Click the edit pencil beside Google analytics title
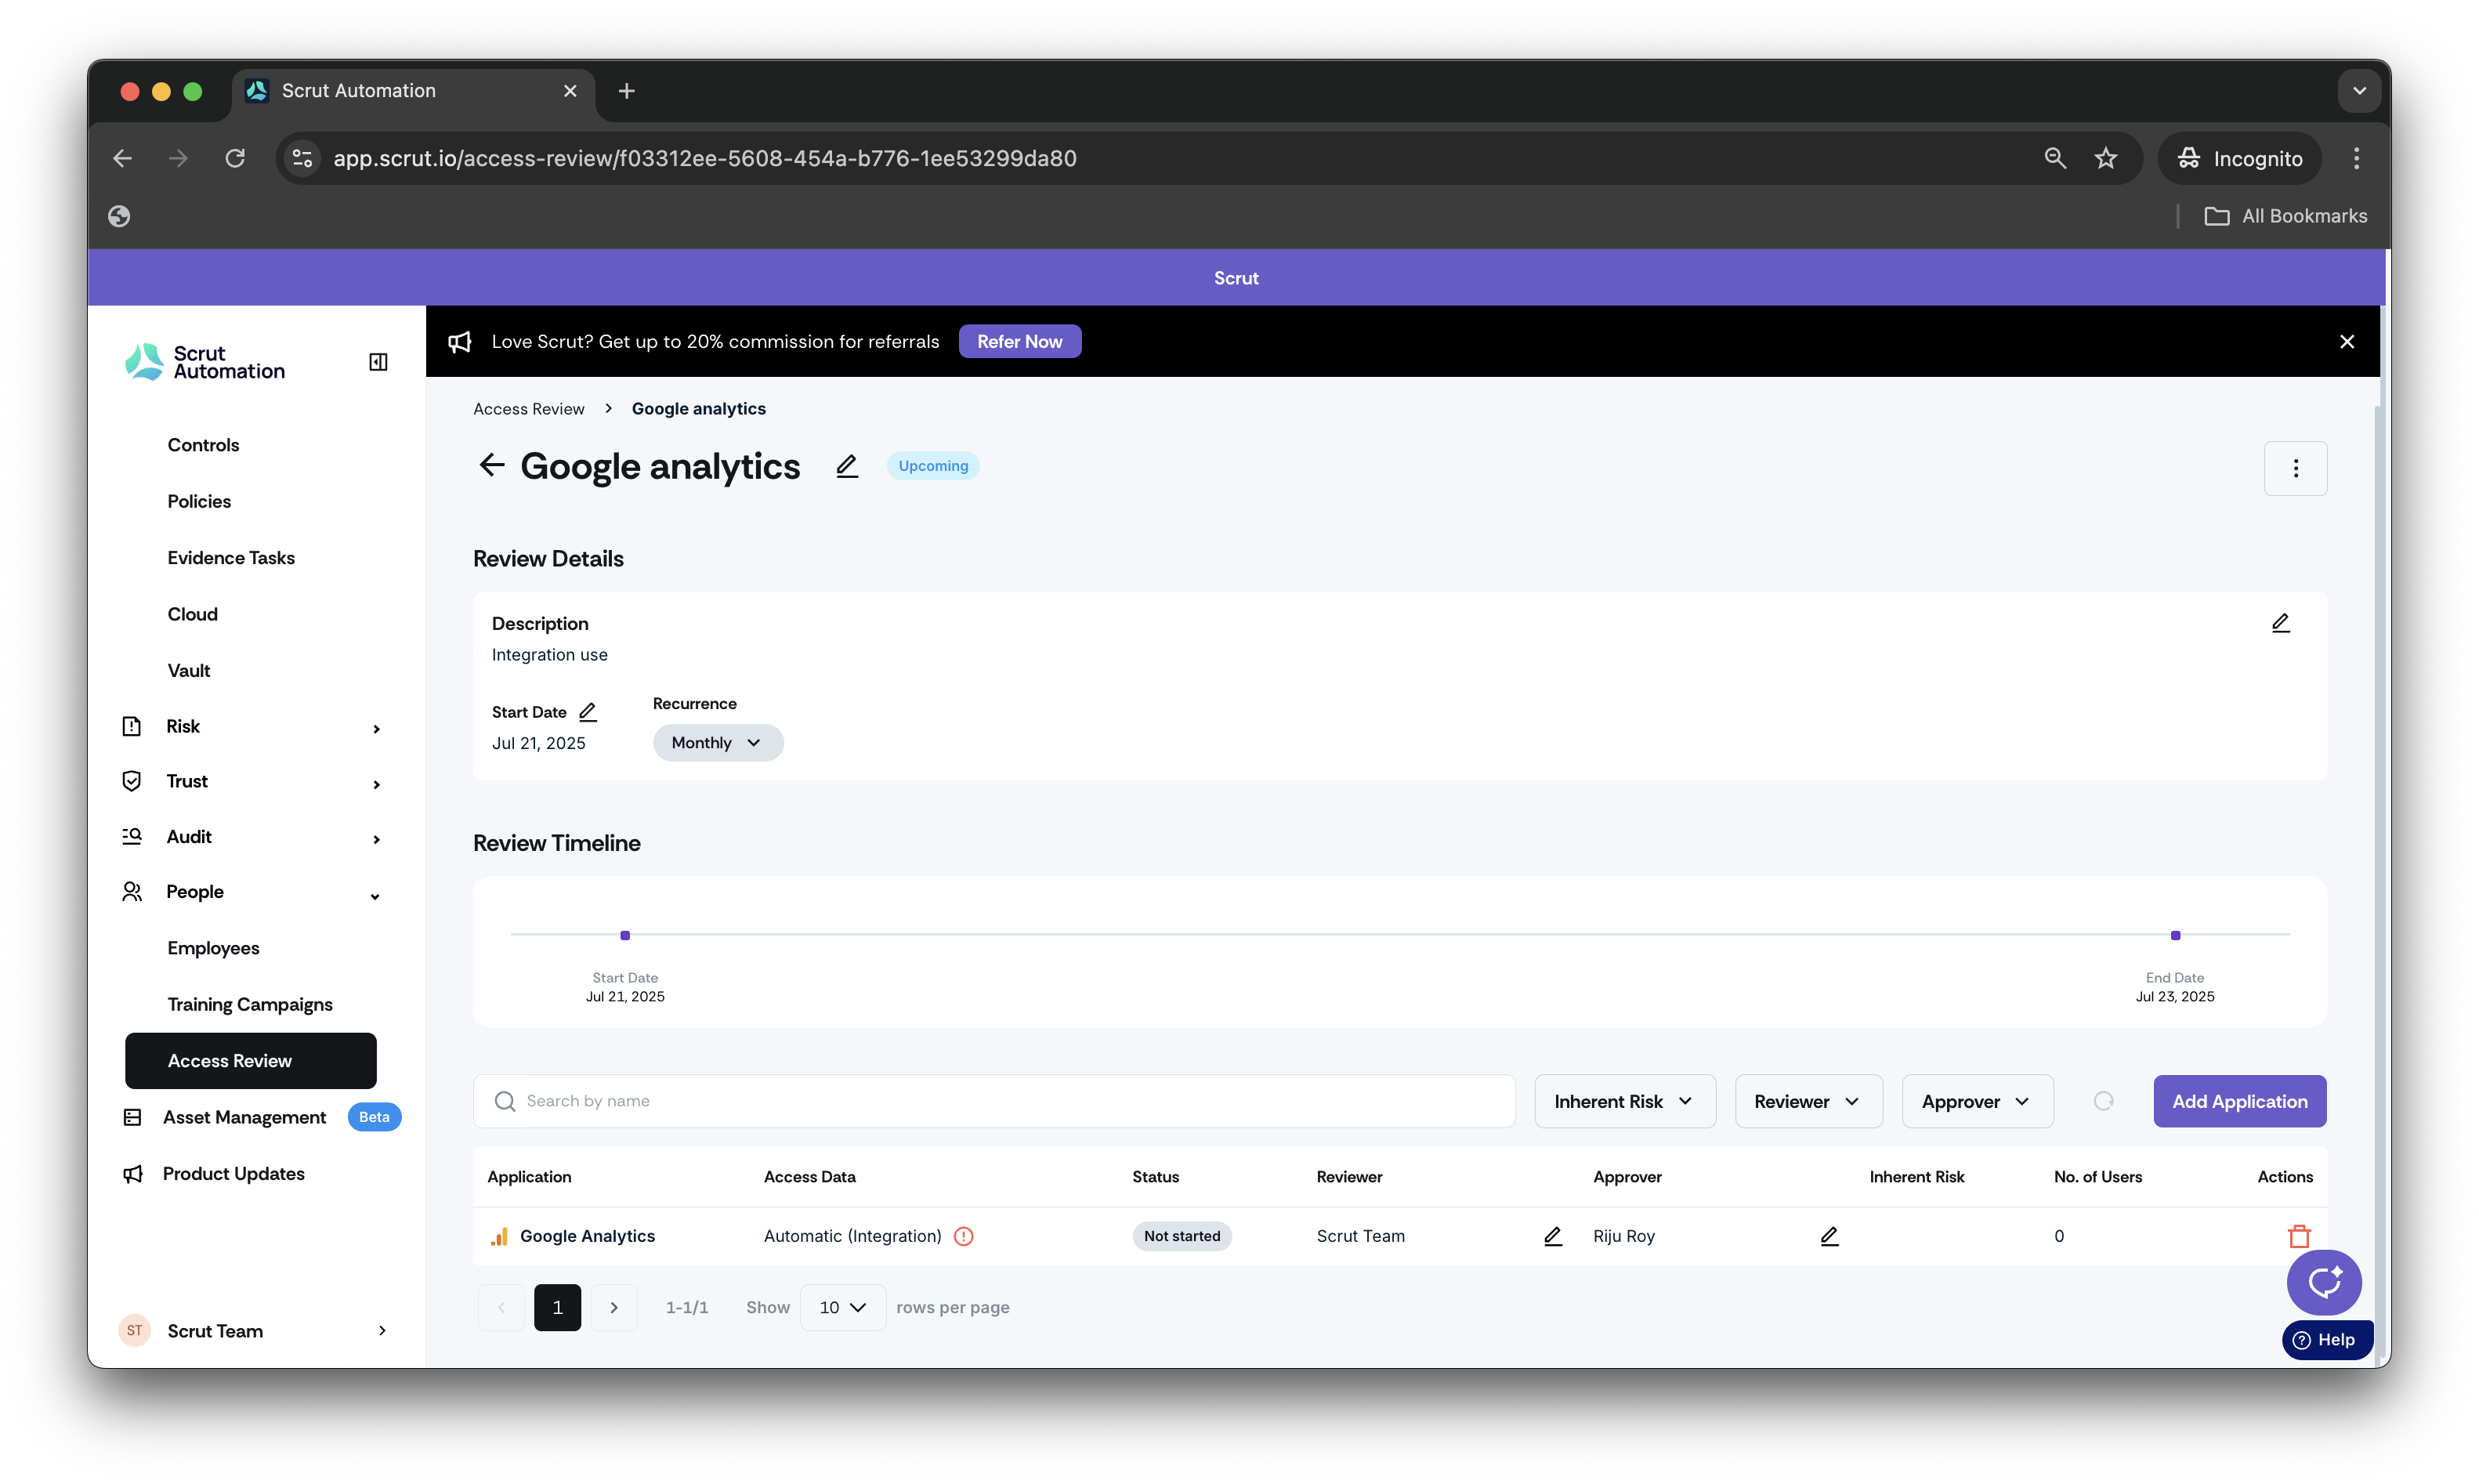 [x=846, y=466]
